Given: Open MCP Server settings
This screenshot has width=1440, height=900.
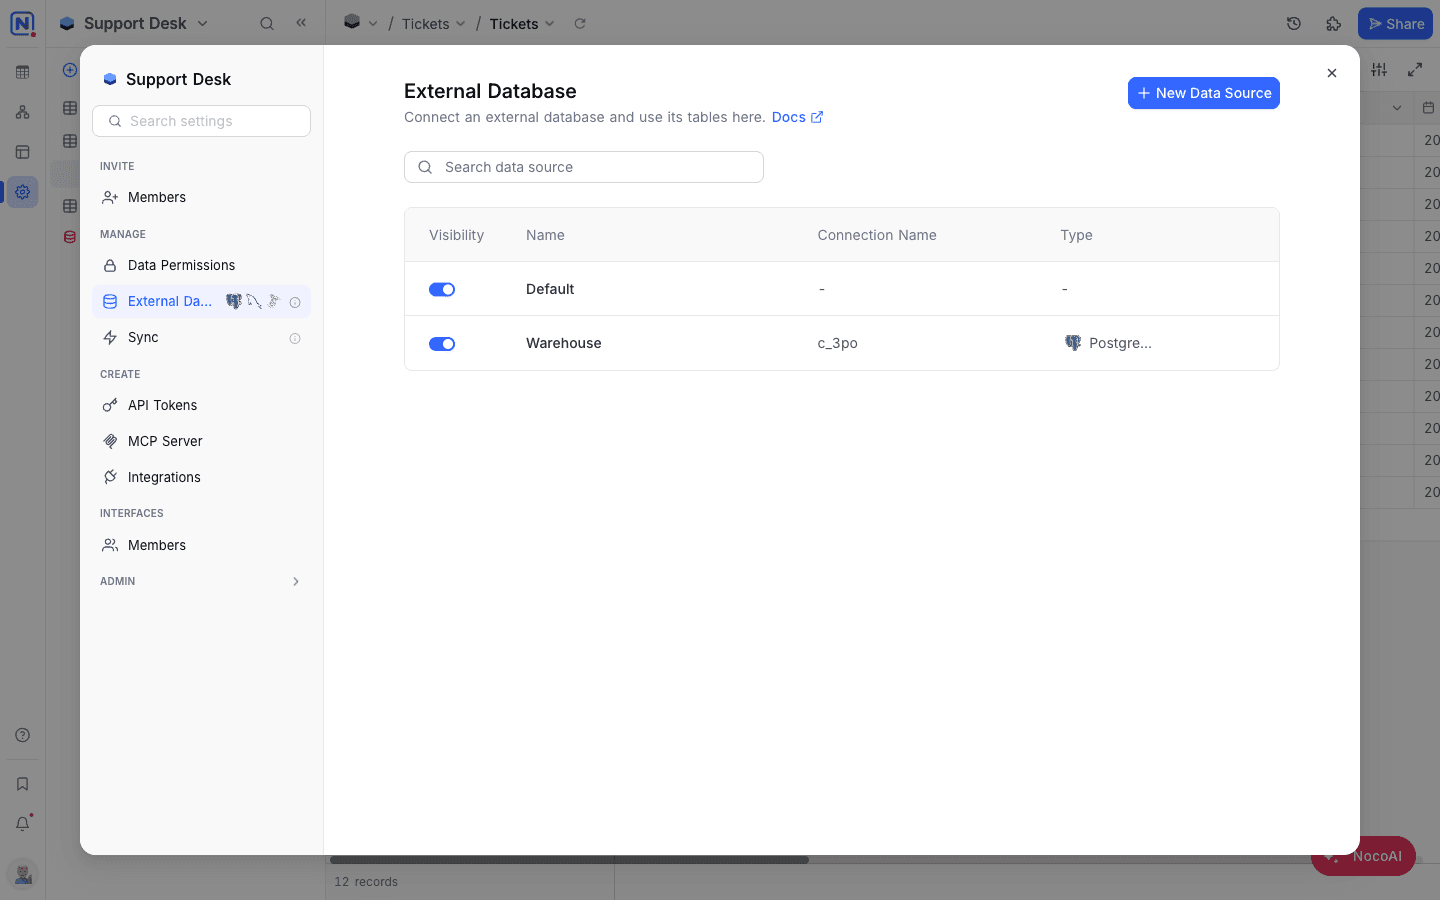Looking at the screenshot, I should [x=201, y=441].
